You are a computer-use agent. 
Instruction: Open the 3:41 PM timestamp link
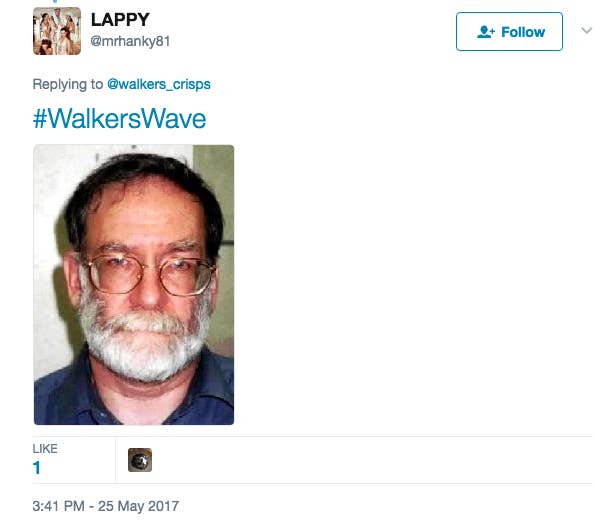(58, 506)
